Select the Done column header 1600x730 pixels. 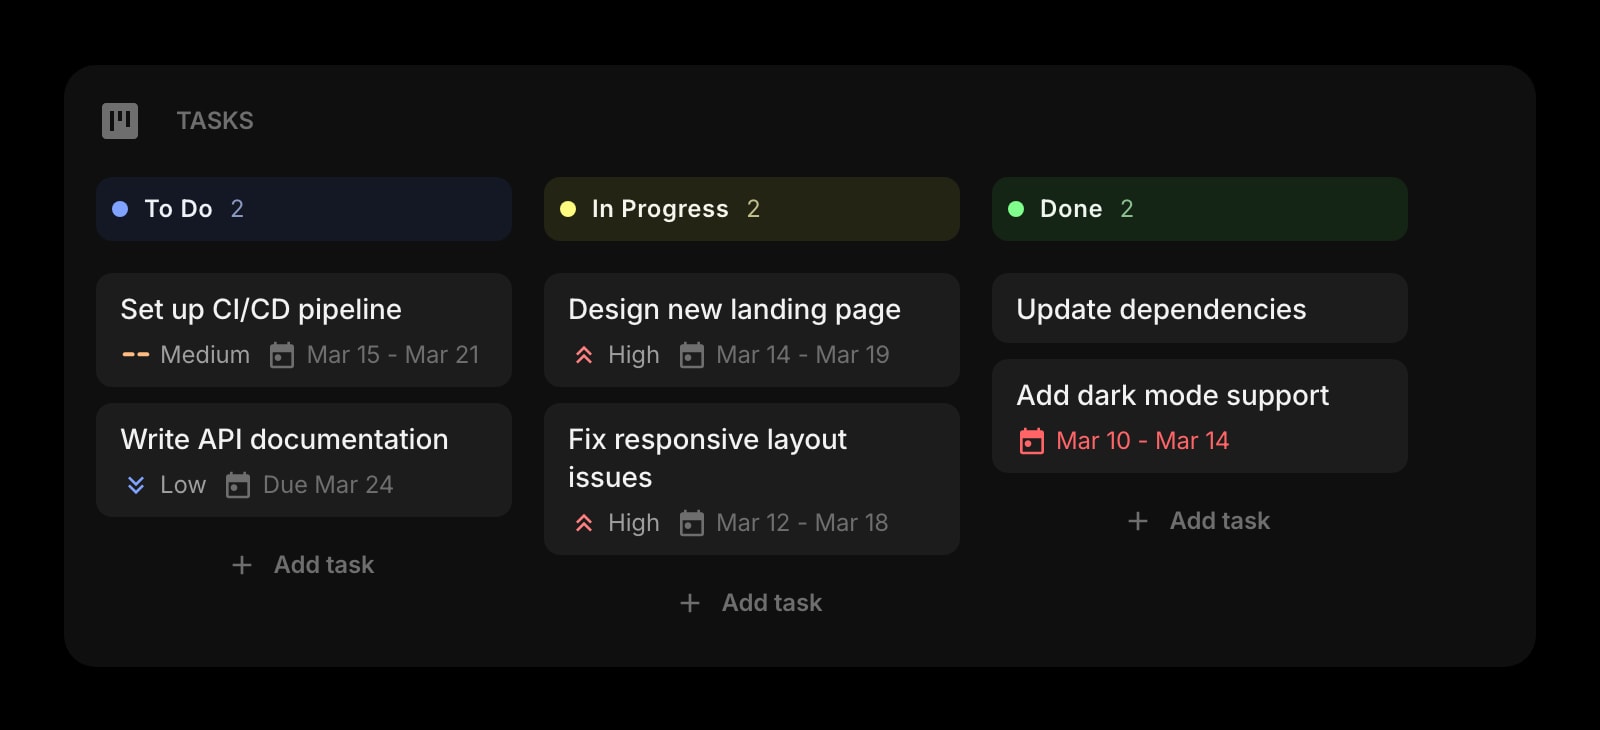pos(1200,209)
